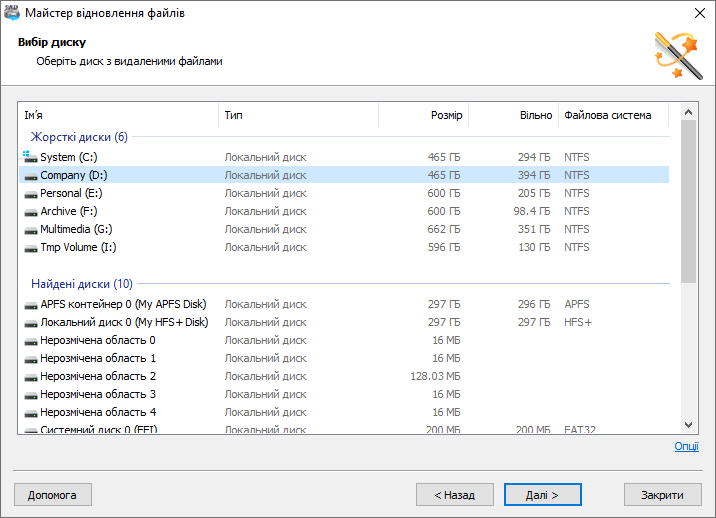Sort by Файлова система column header
The width and height of the screenshot is (716, 518).
pyautogui.click(x=614, y=115)
